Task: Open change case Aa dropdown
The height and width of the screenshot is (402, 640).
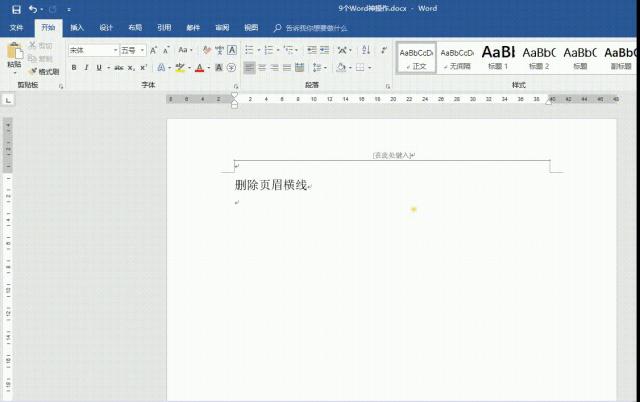Action: click(x=185, y=50)
